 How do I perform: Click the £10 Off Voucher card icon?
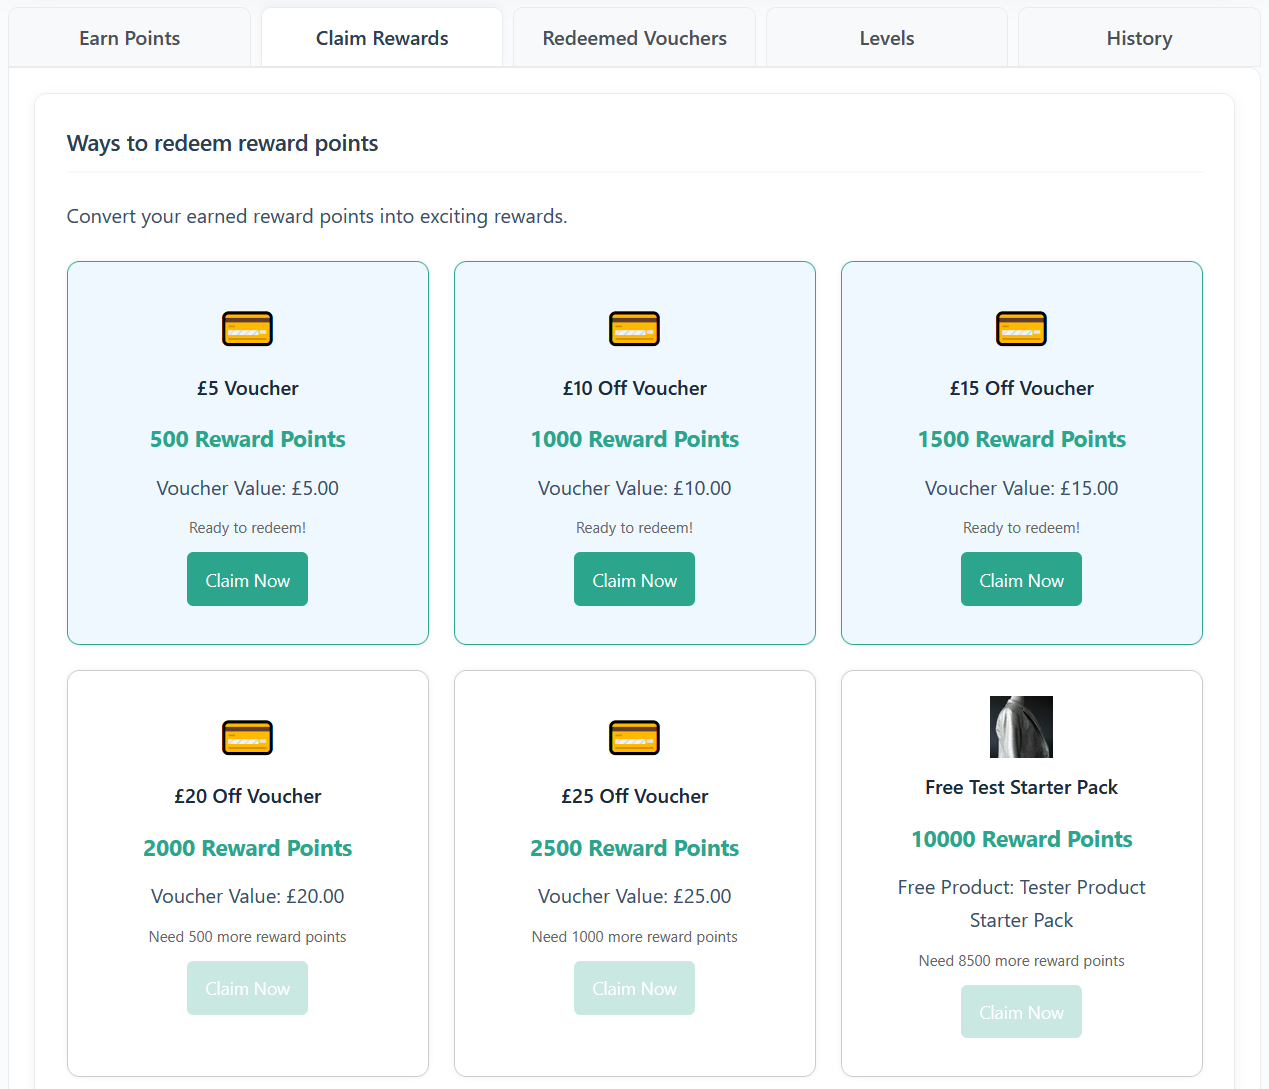point(634,329)
